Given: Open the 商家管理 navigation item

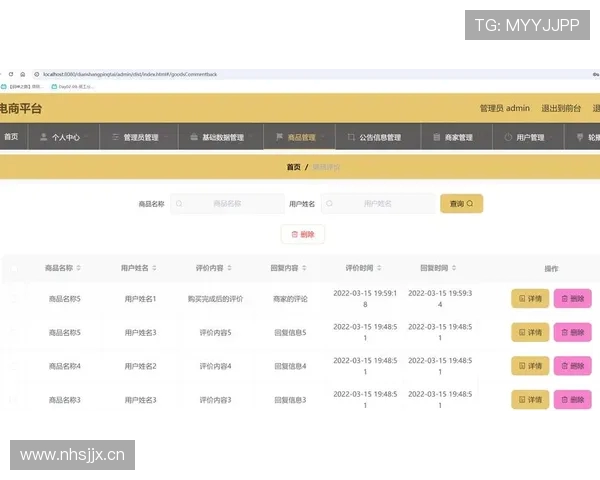Looking at the screenshot, I should 457,137.
